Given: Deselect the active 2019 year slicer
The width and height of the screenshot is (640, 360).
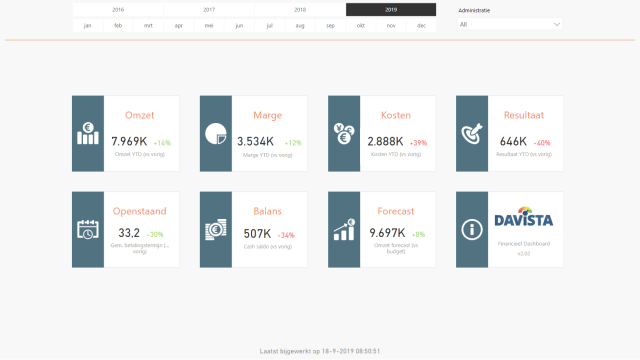Looking at the screenshot, I should pos(391,9).
